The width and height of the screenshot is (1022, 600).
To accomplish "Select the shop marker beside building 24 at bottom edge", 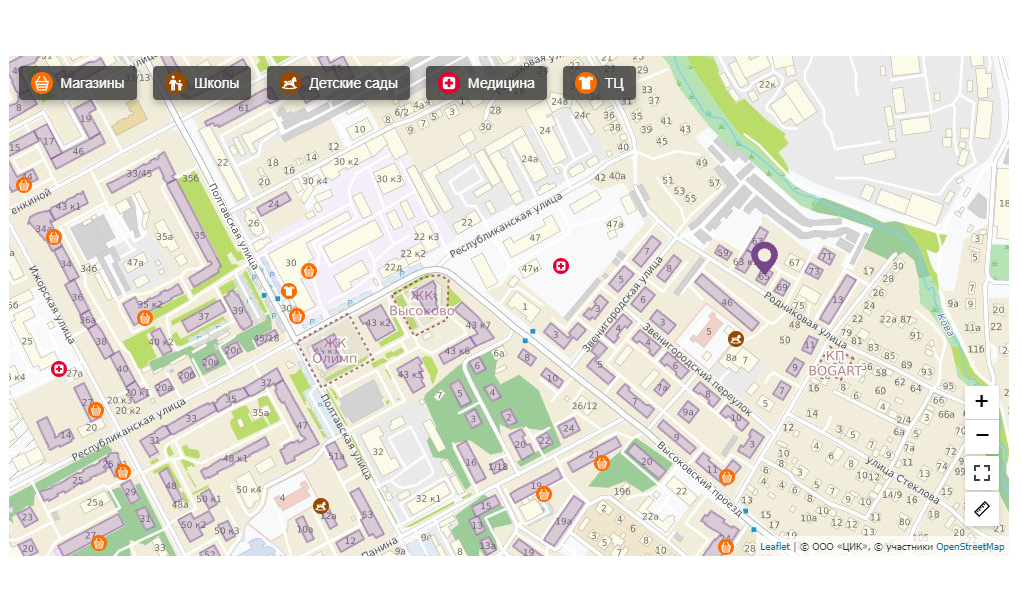I will [x=725, y=547].
